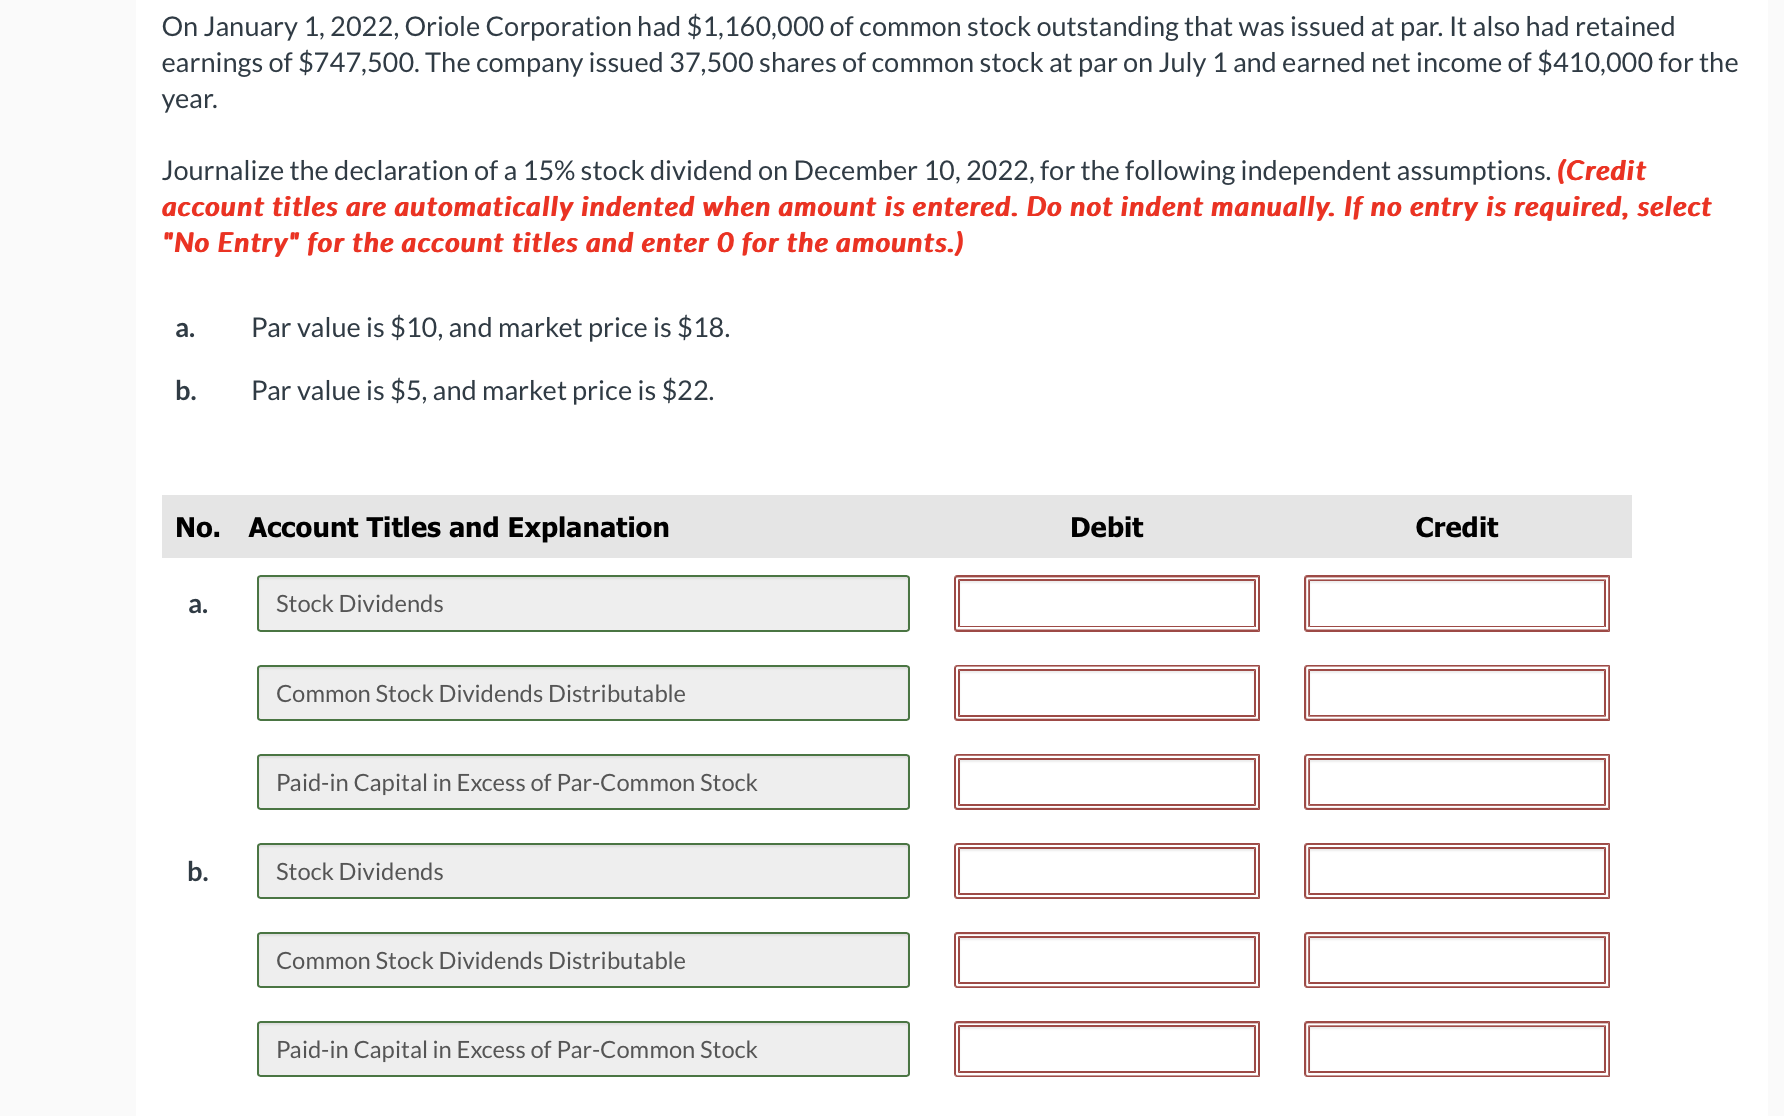Click the Debit field for Common Stock Dividends Distributable in a
Image resolution: width=1784 pixels, height=1116 pixels.
point(1107,693)
